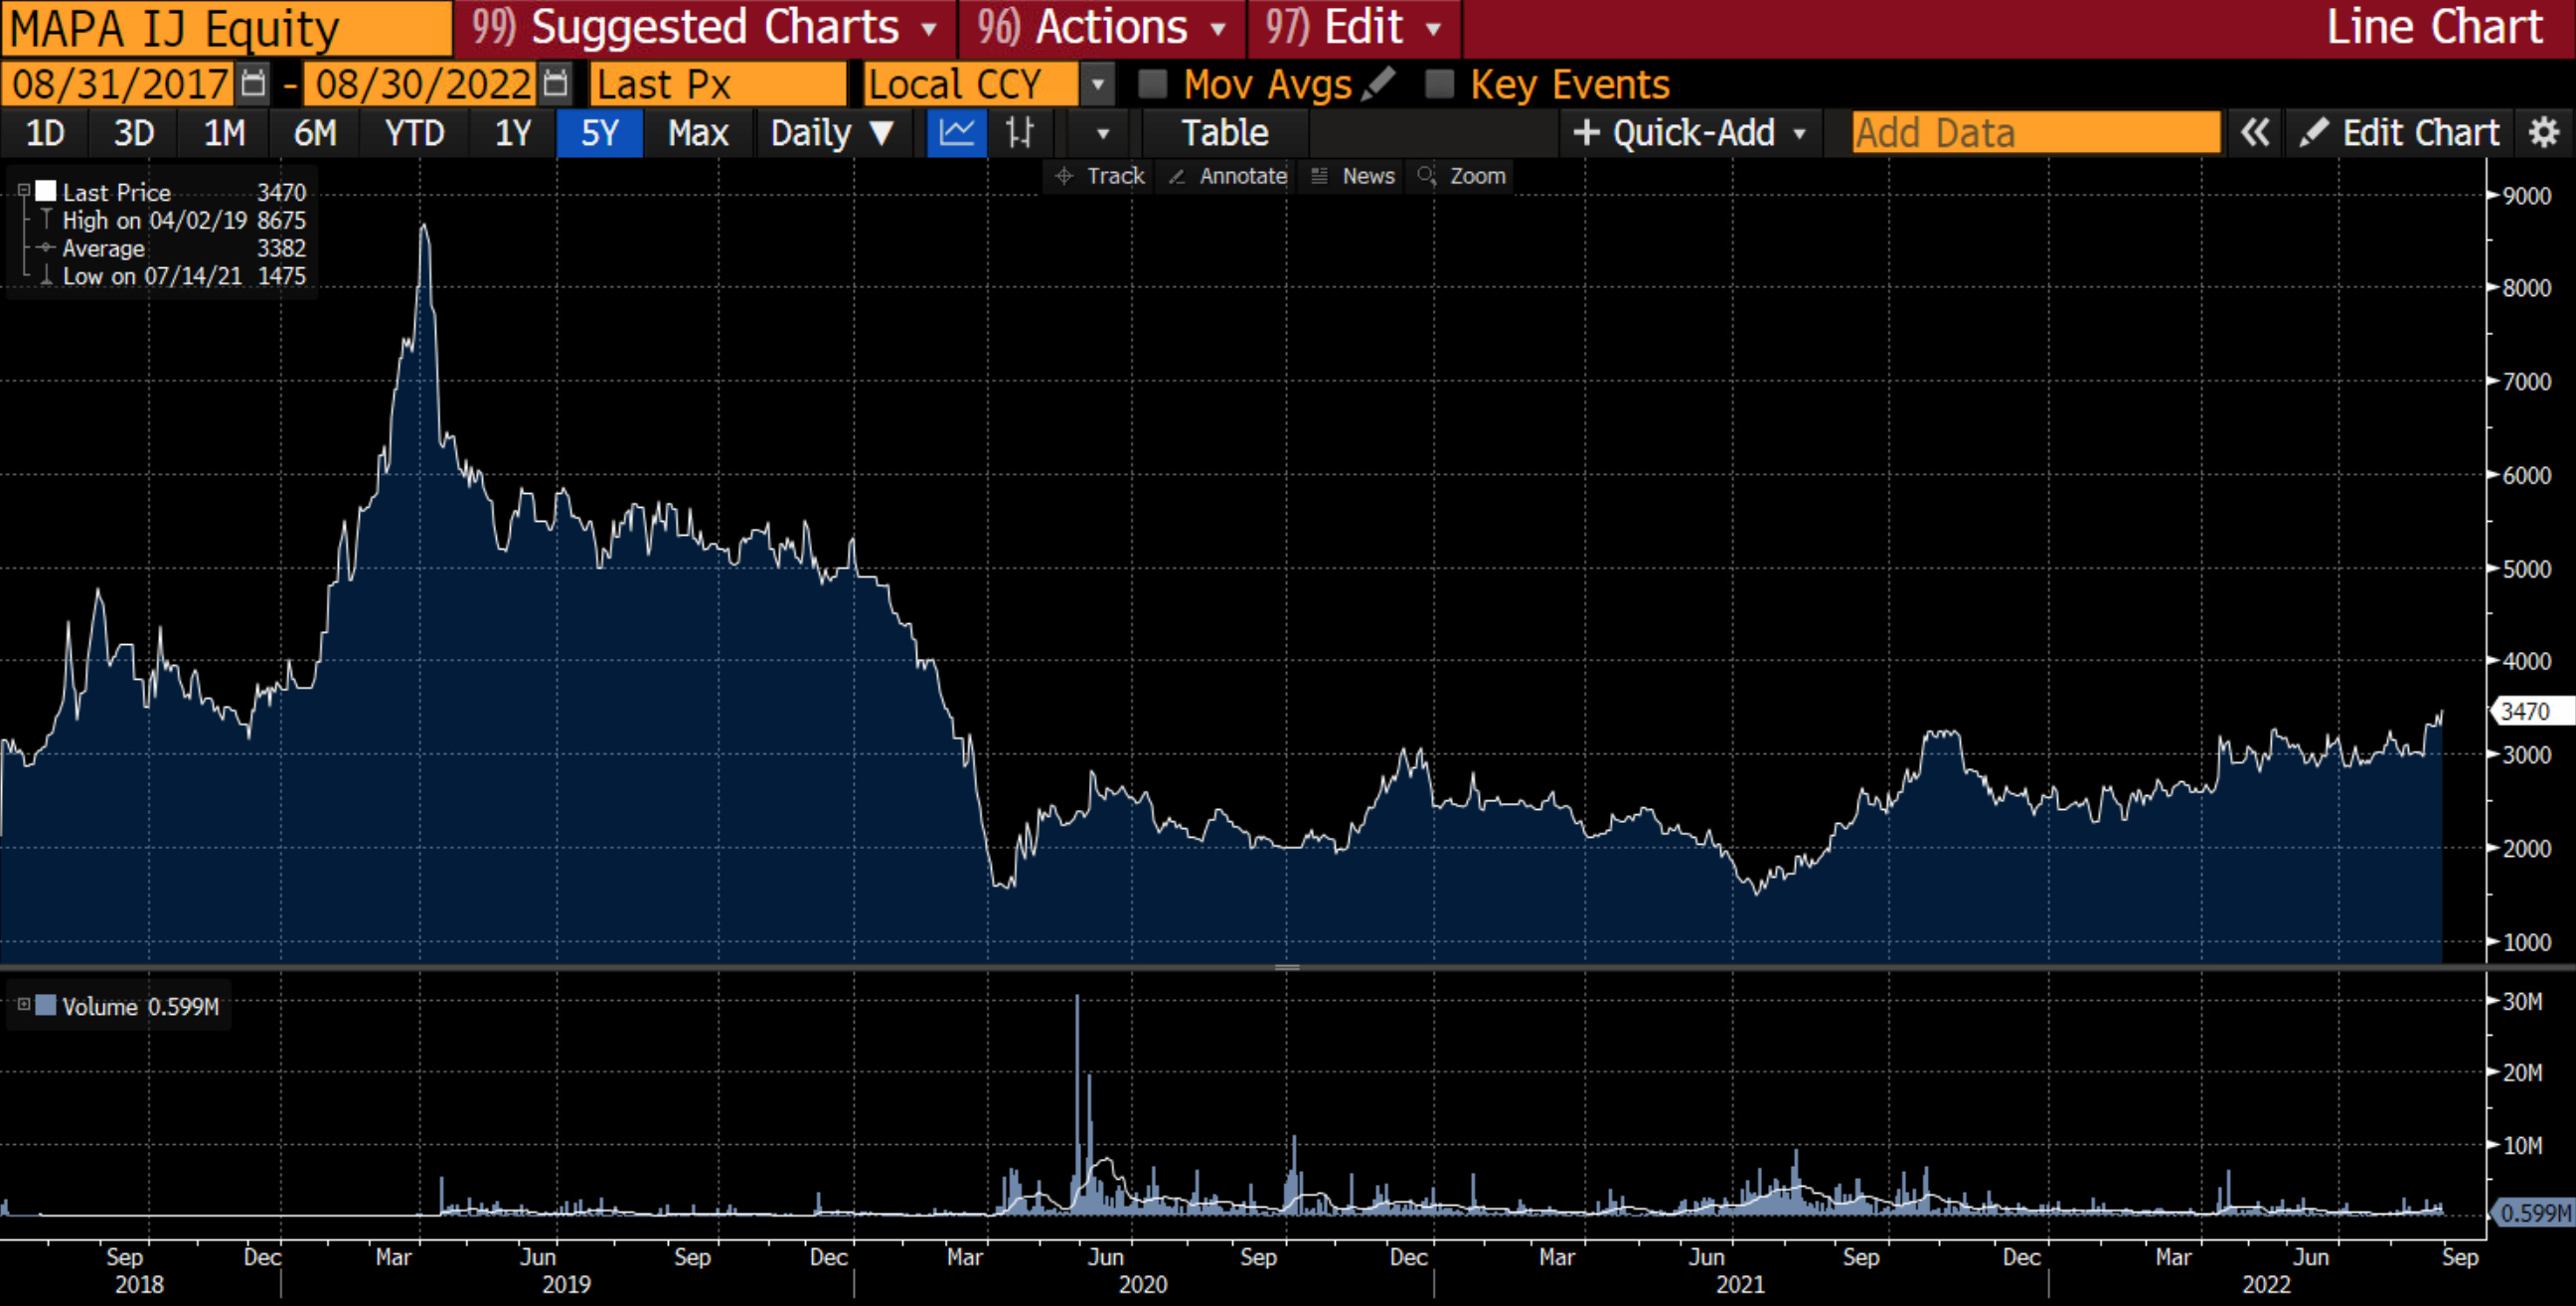Click the Low on 07/14/21 legend row

(171, 276)
